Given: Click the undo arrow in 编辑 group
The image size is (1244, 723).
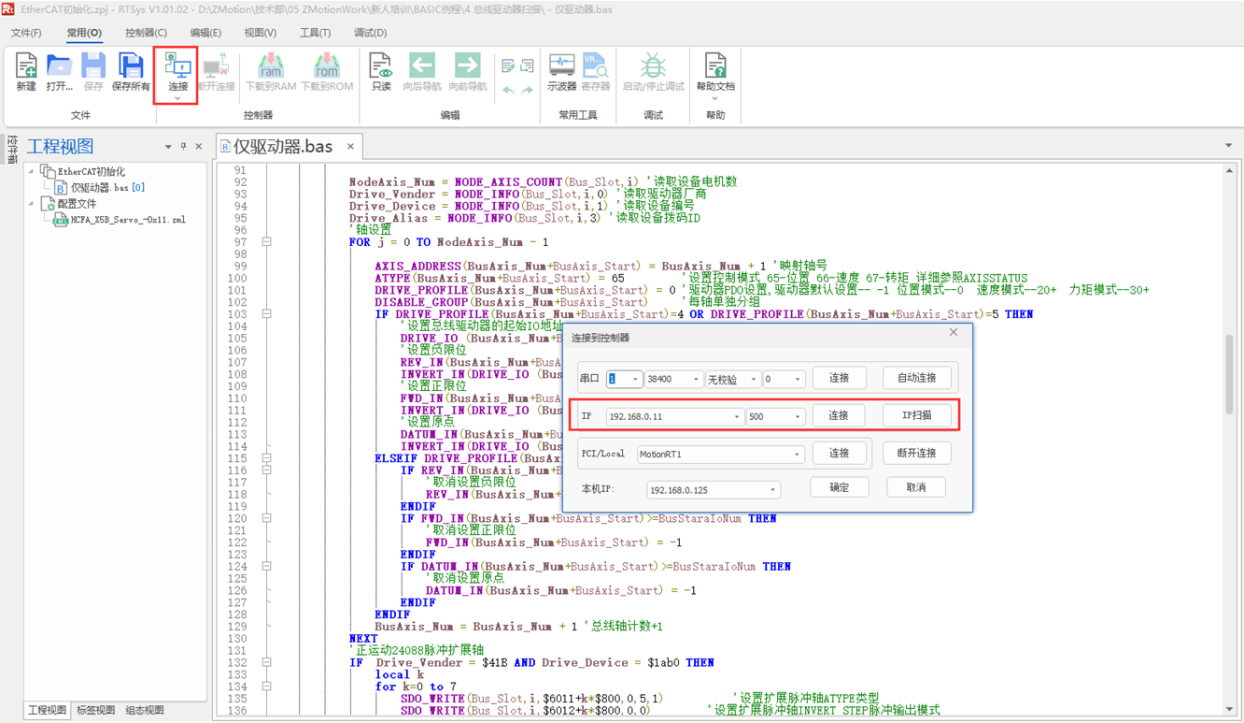Looking at the screenshot, I should pos(508,90).
